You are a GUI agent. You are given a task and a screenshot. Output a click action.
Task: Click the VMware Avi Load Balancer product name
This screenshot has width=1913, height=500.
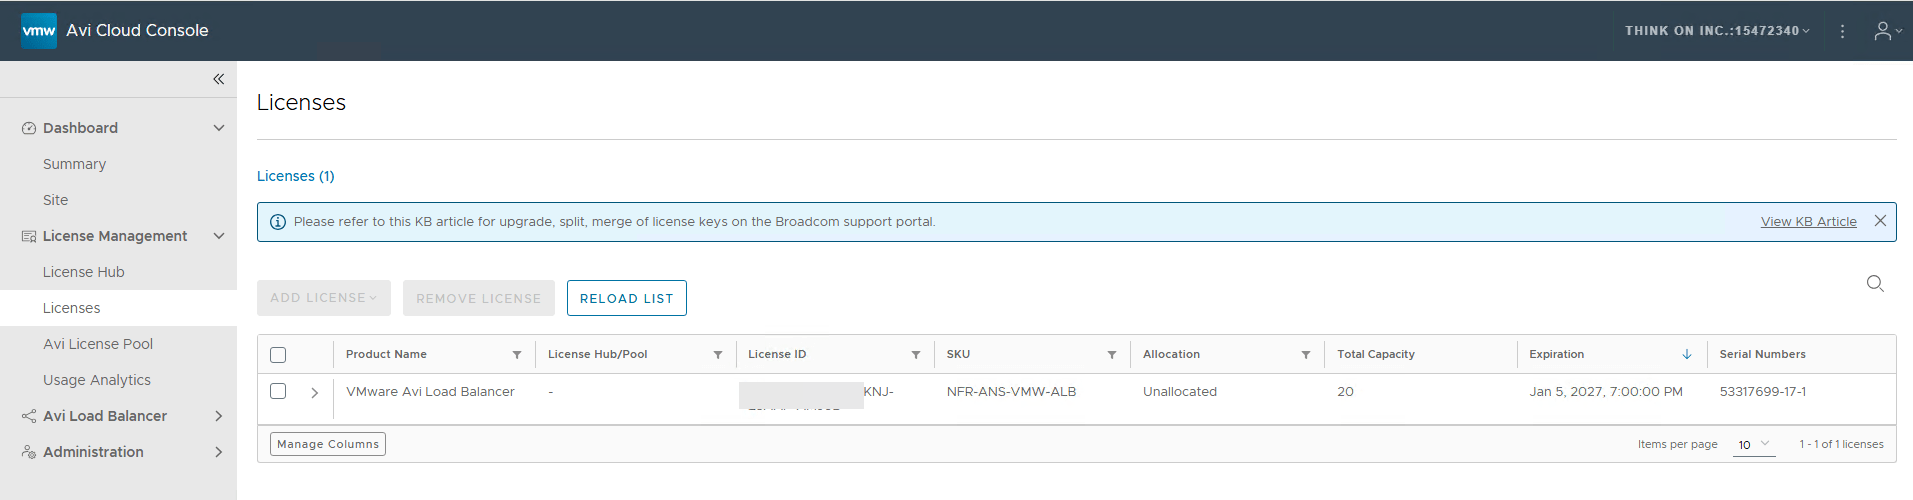click(x=431, y=392)
